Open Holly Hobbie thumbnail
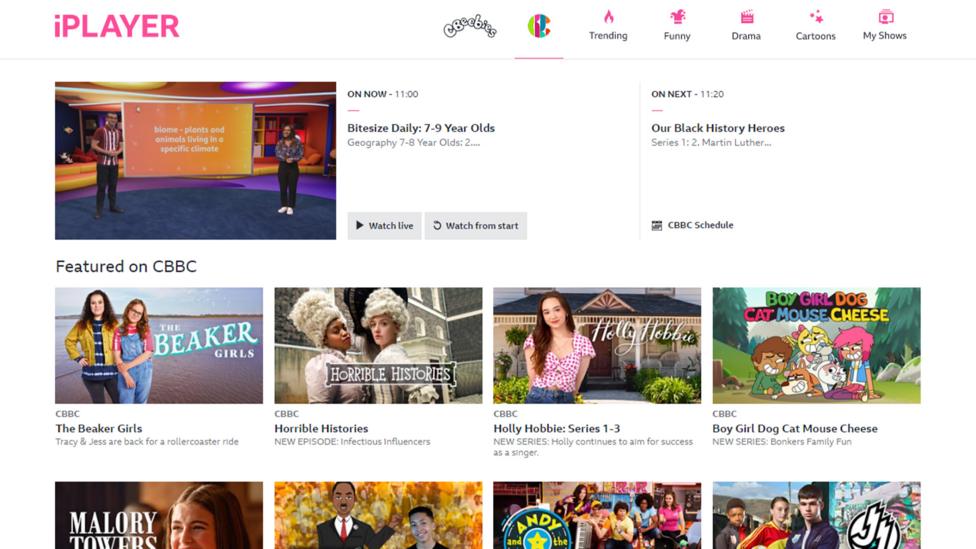This screenshot has width=976, height=549. (597, 346)
